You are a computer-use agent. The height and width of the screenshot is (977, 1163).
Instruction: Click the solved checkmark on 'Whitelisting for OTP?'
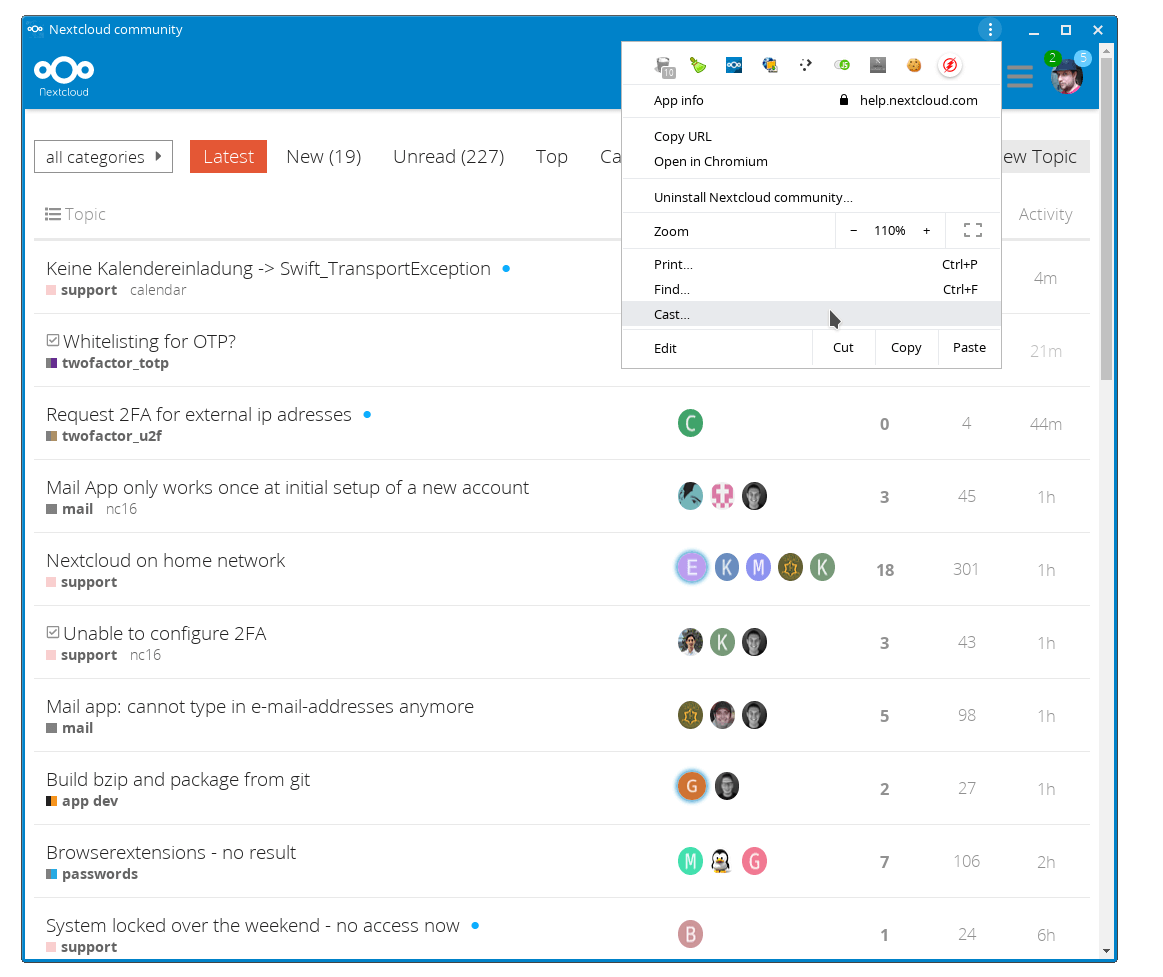(52, 340)
